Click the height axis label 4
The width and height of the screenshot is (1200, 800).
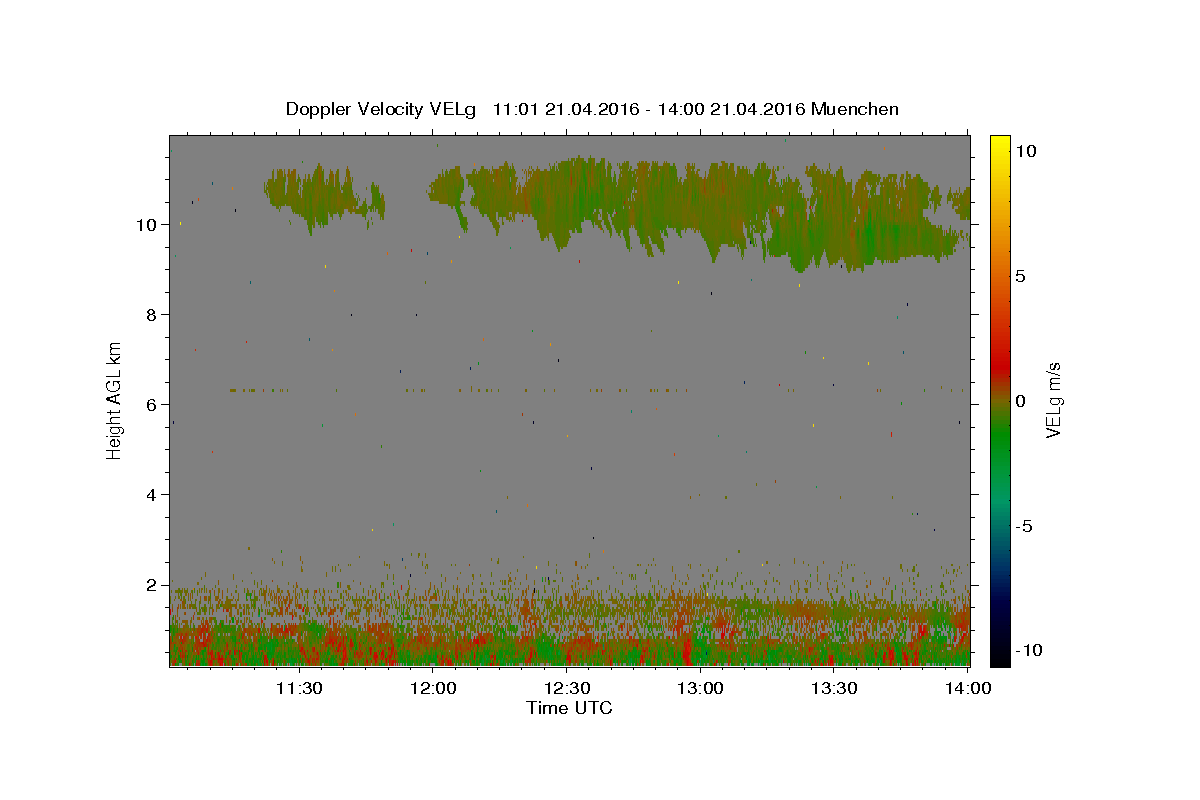[x=152, y=495]
